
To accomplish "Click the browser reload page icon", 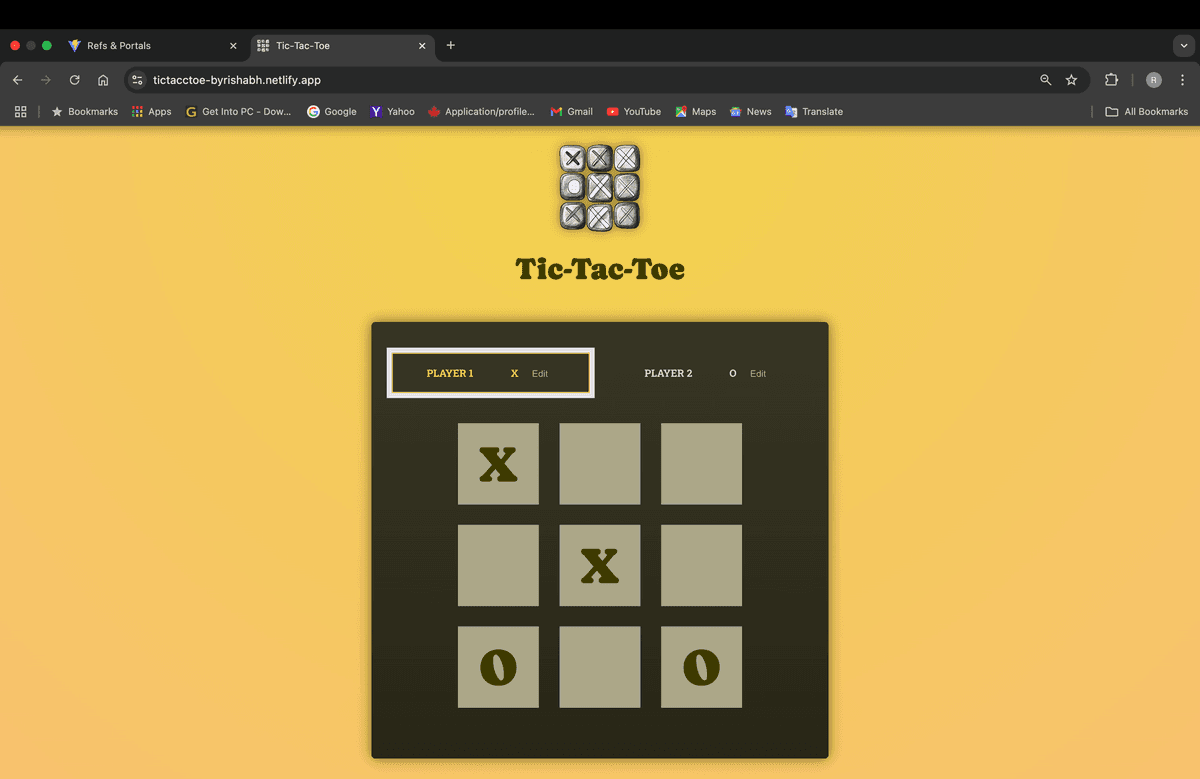I will coord(74,80).
